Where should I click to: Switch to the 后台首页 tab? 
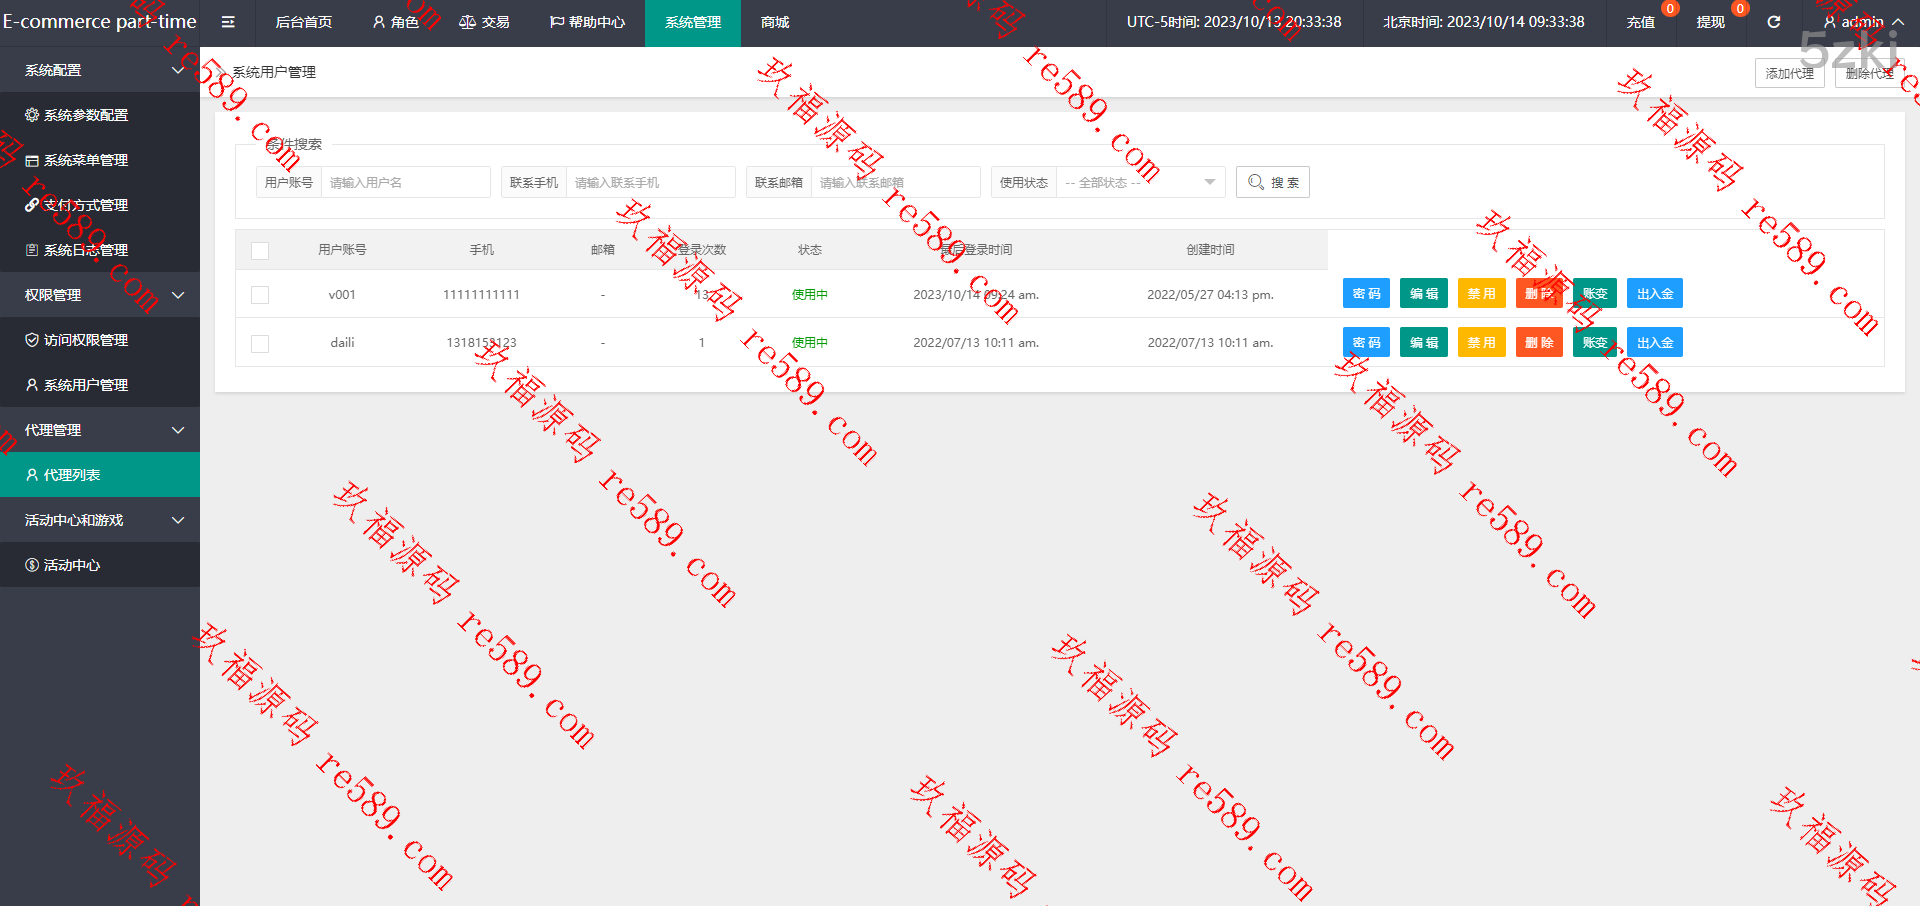[x=304, y=22]
